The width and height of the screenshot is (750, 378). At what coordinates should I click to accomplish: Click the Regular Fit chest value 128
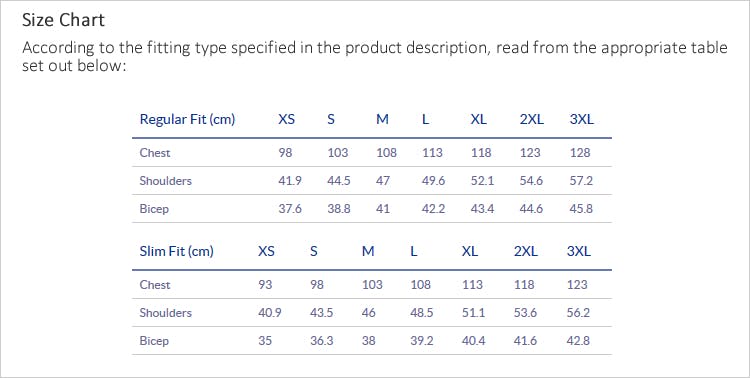[x=580, y=153]
